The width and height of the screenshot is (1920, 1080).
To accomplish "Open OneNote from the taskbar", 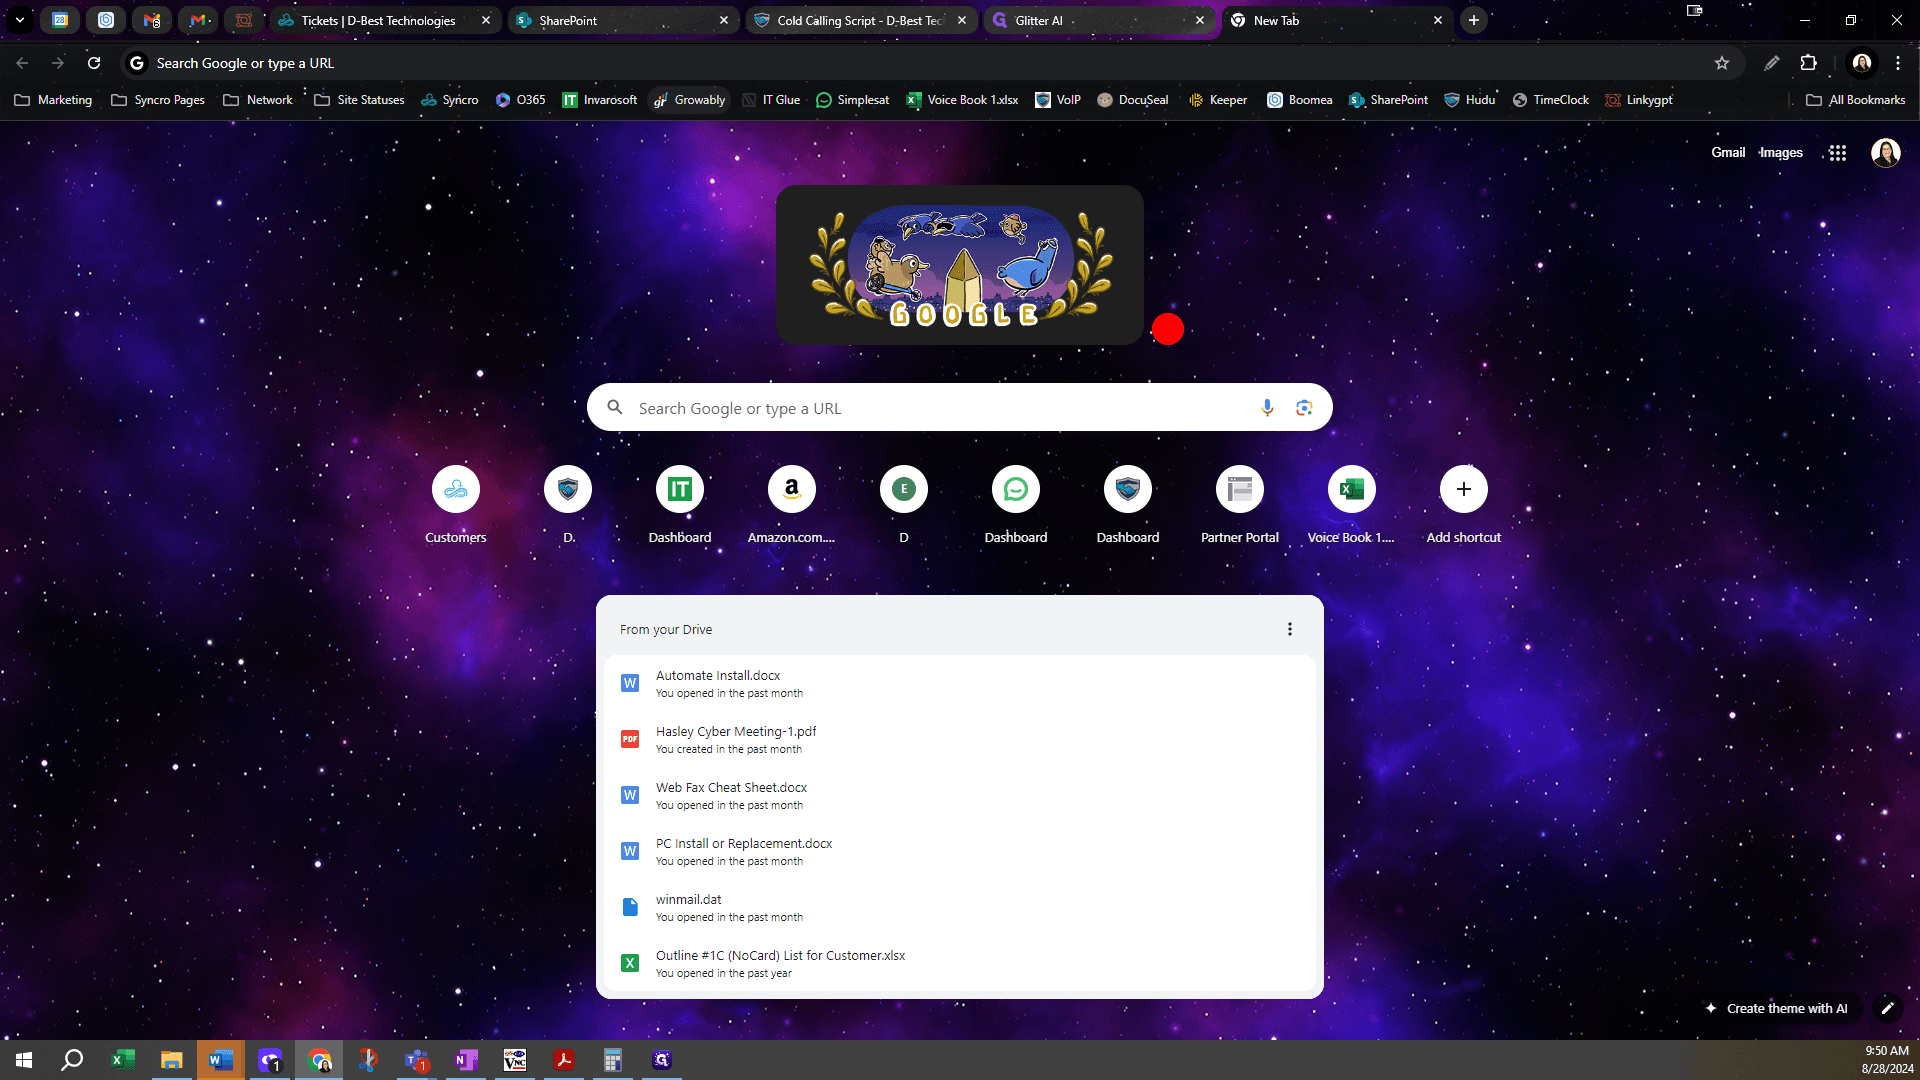I will click(466, 1060).
